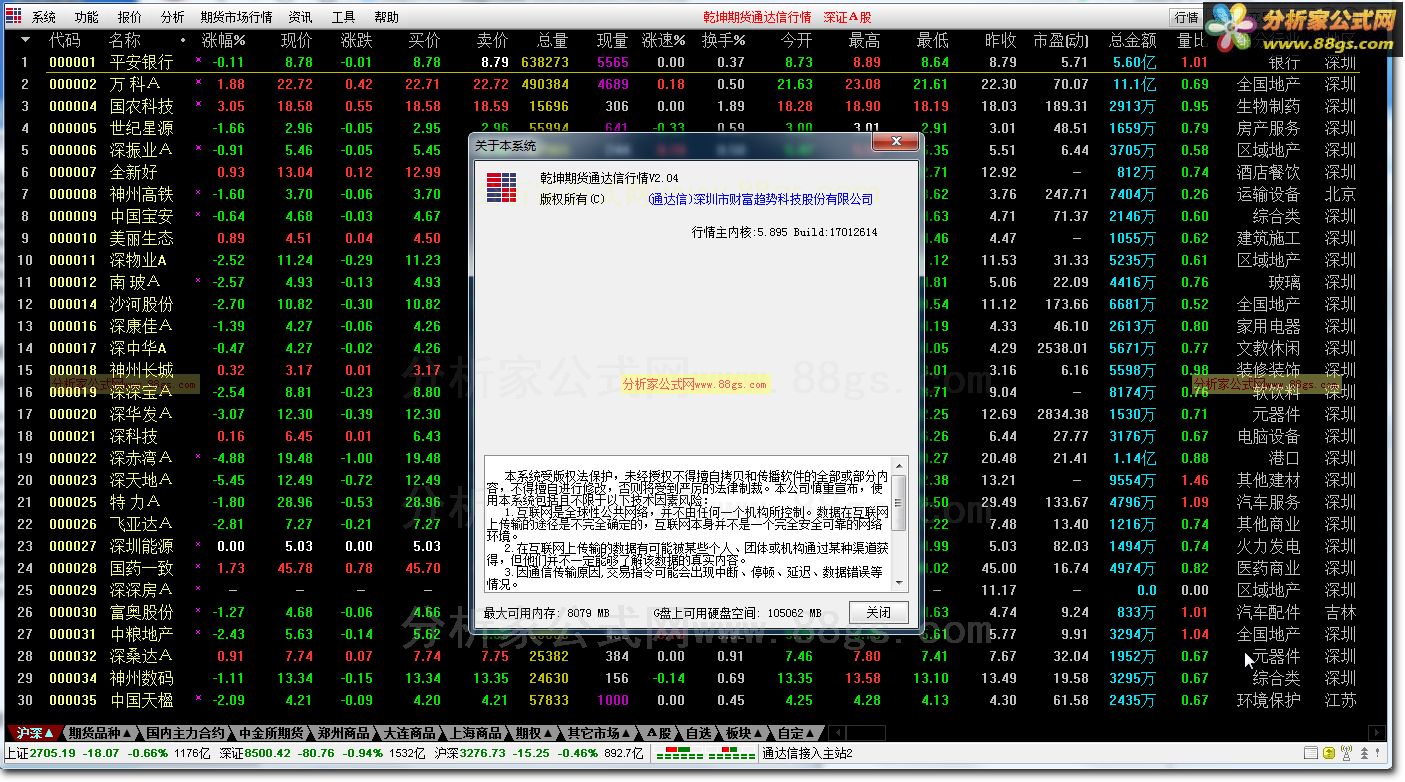Sort by the 市盈(动) column header
1405x782 pixels.
pos(1061,41)
